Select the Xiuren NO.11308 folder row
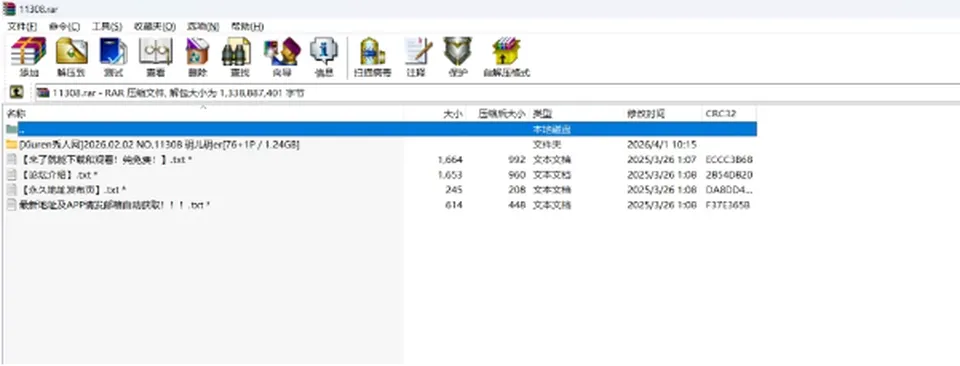This screenshot has width=960, height=366. [x=380, y=144]
